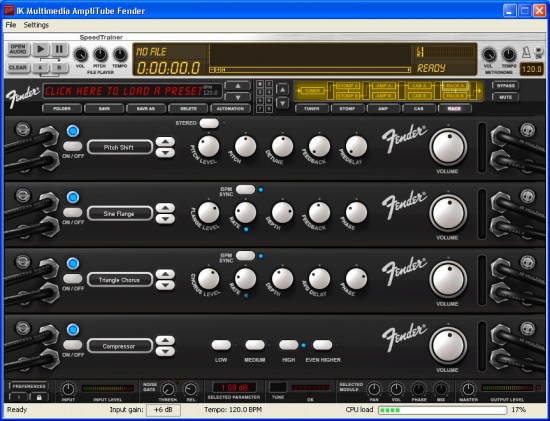
Task: Delete the current preset
Action: point(188,108)
